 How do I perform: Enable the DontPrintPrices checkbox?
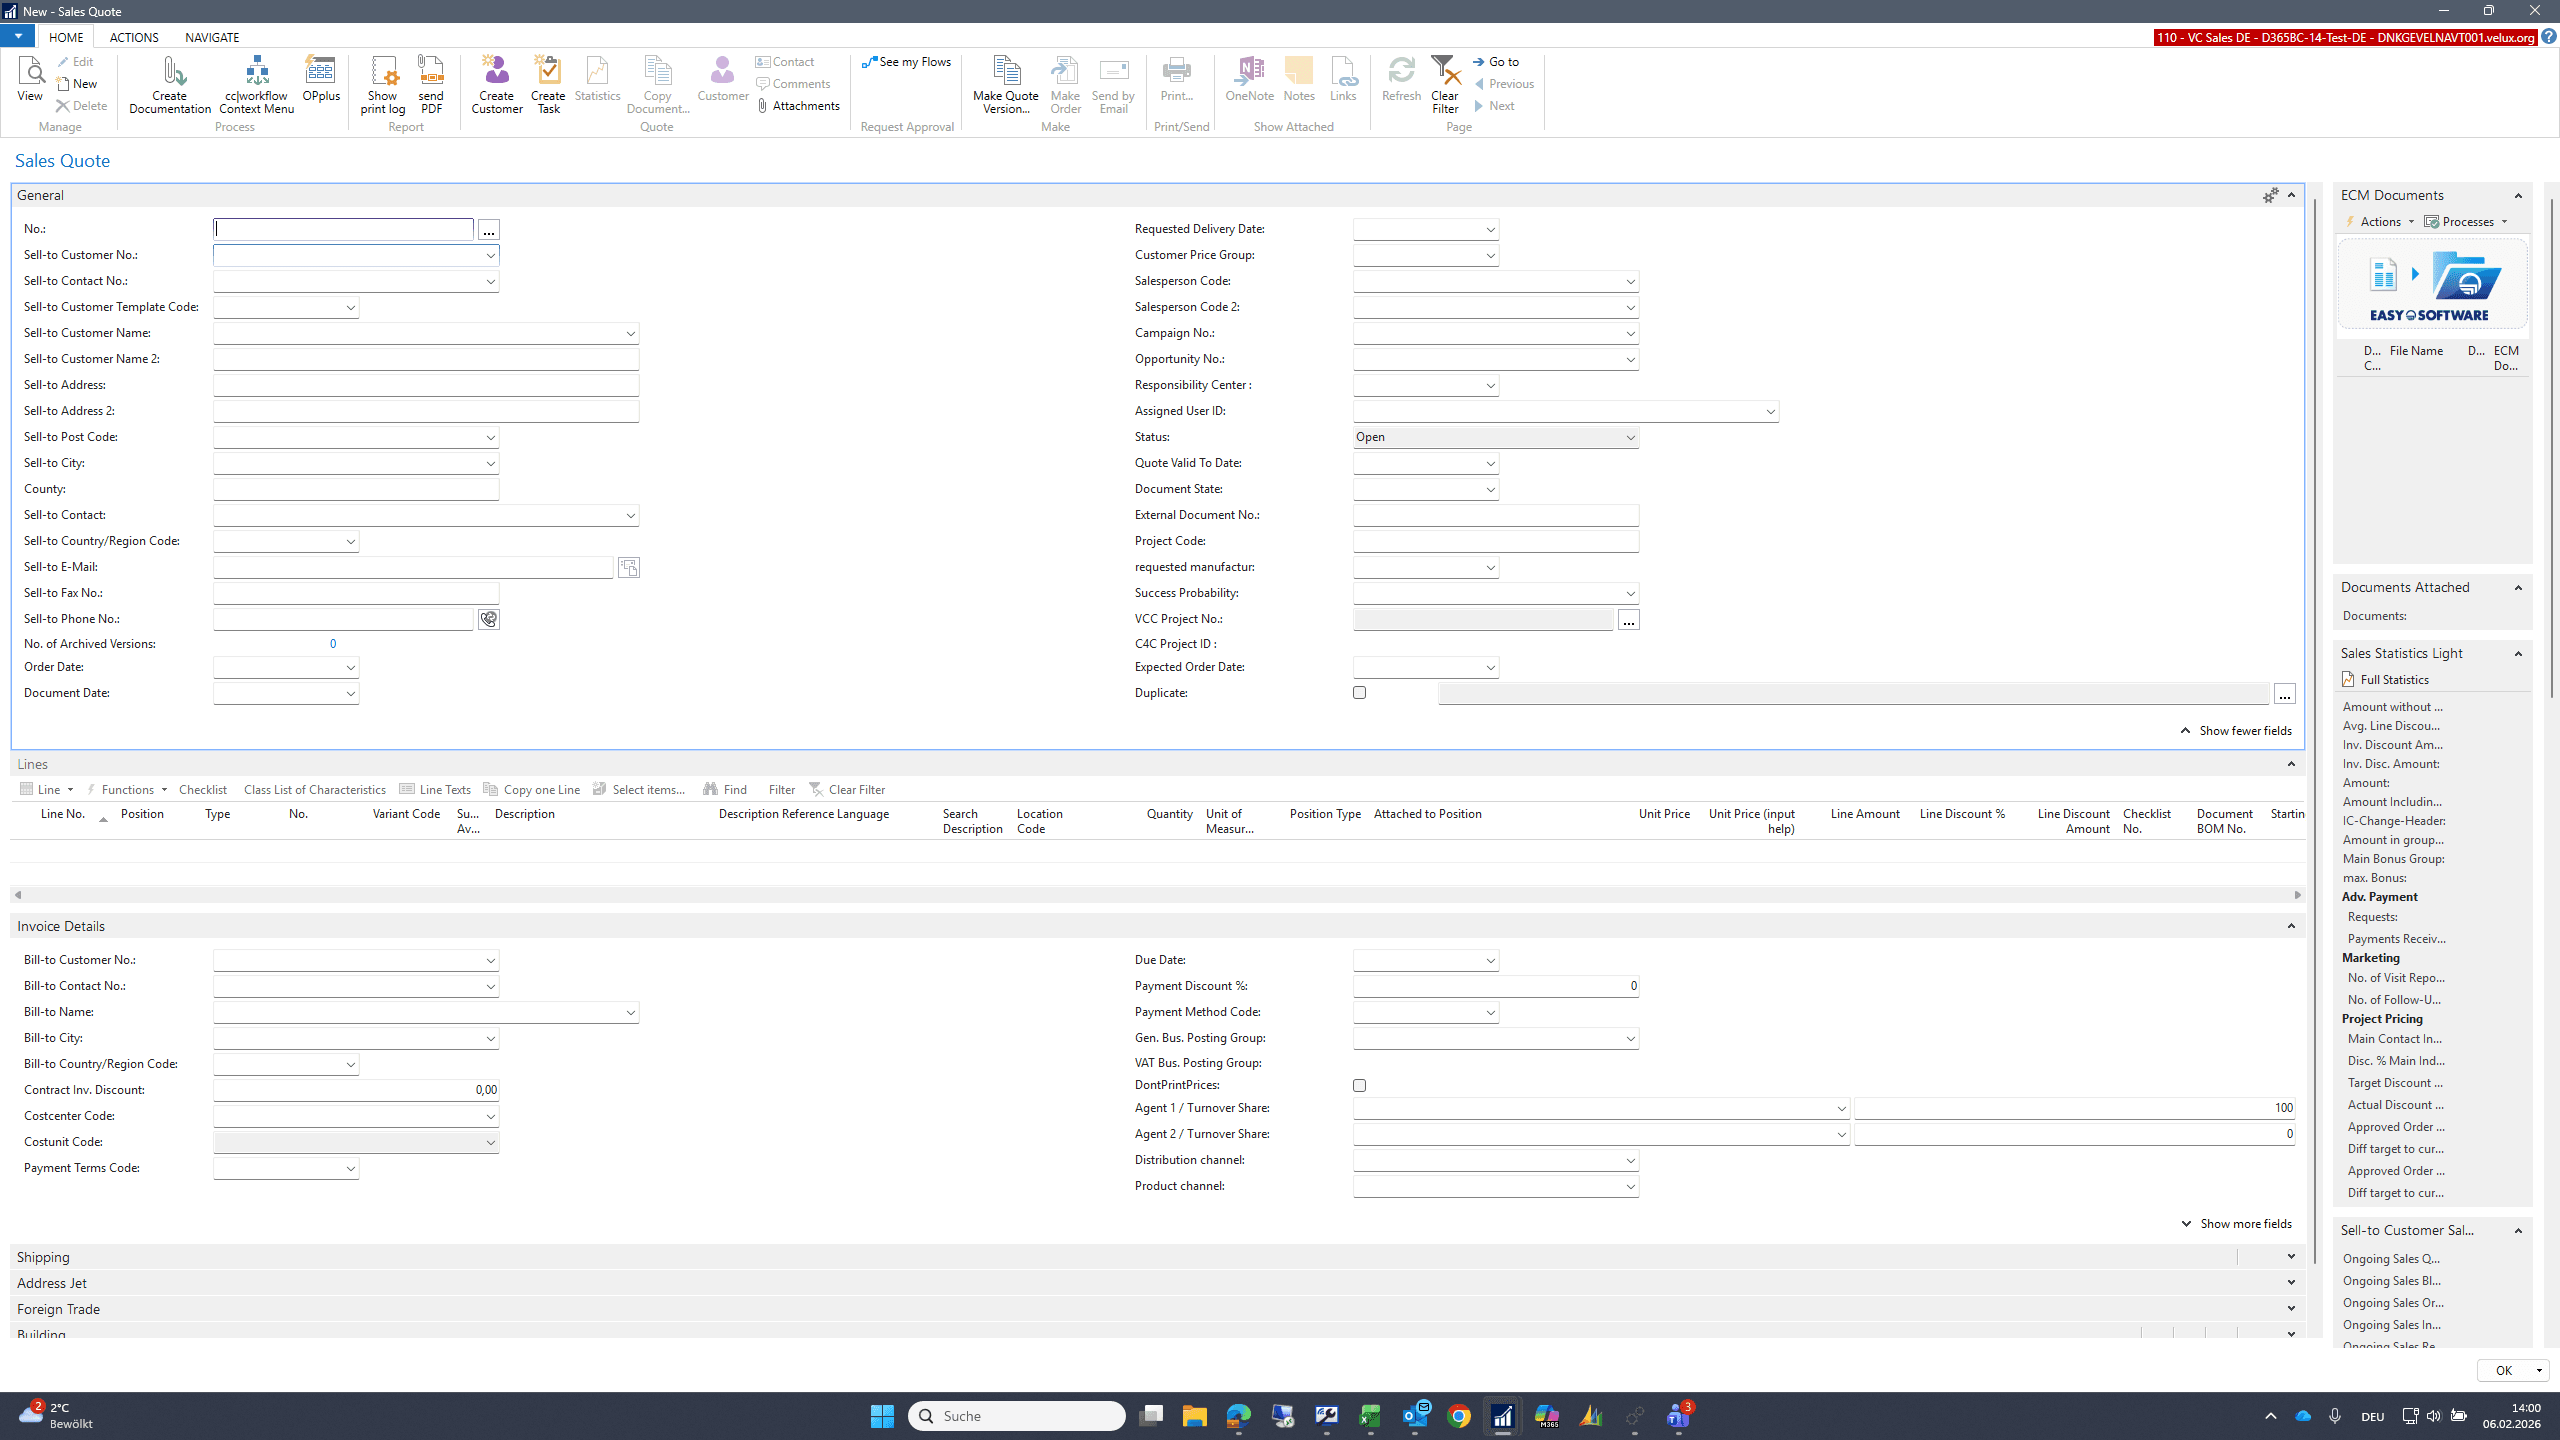[x=1359, y=1085]
